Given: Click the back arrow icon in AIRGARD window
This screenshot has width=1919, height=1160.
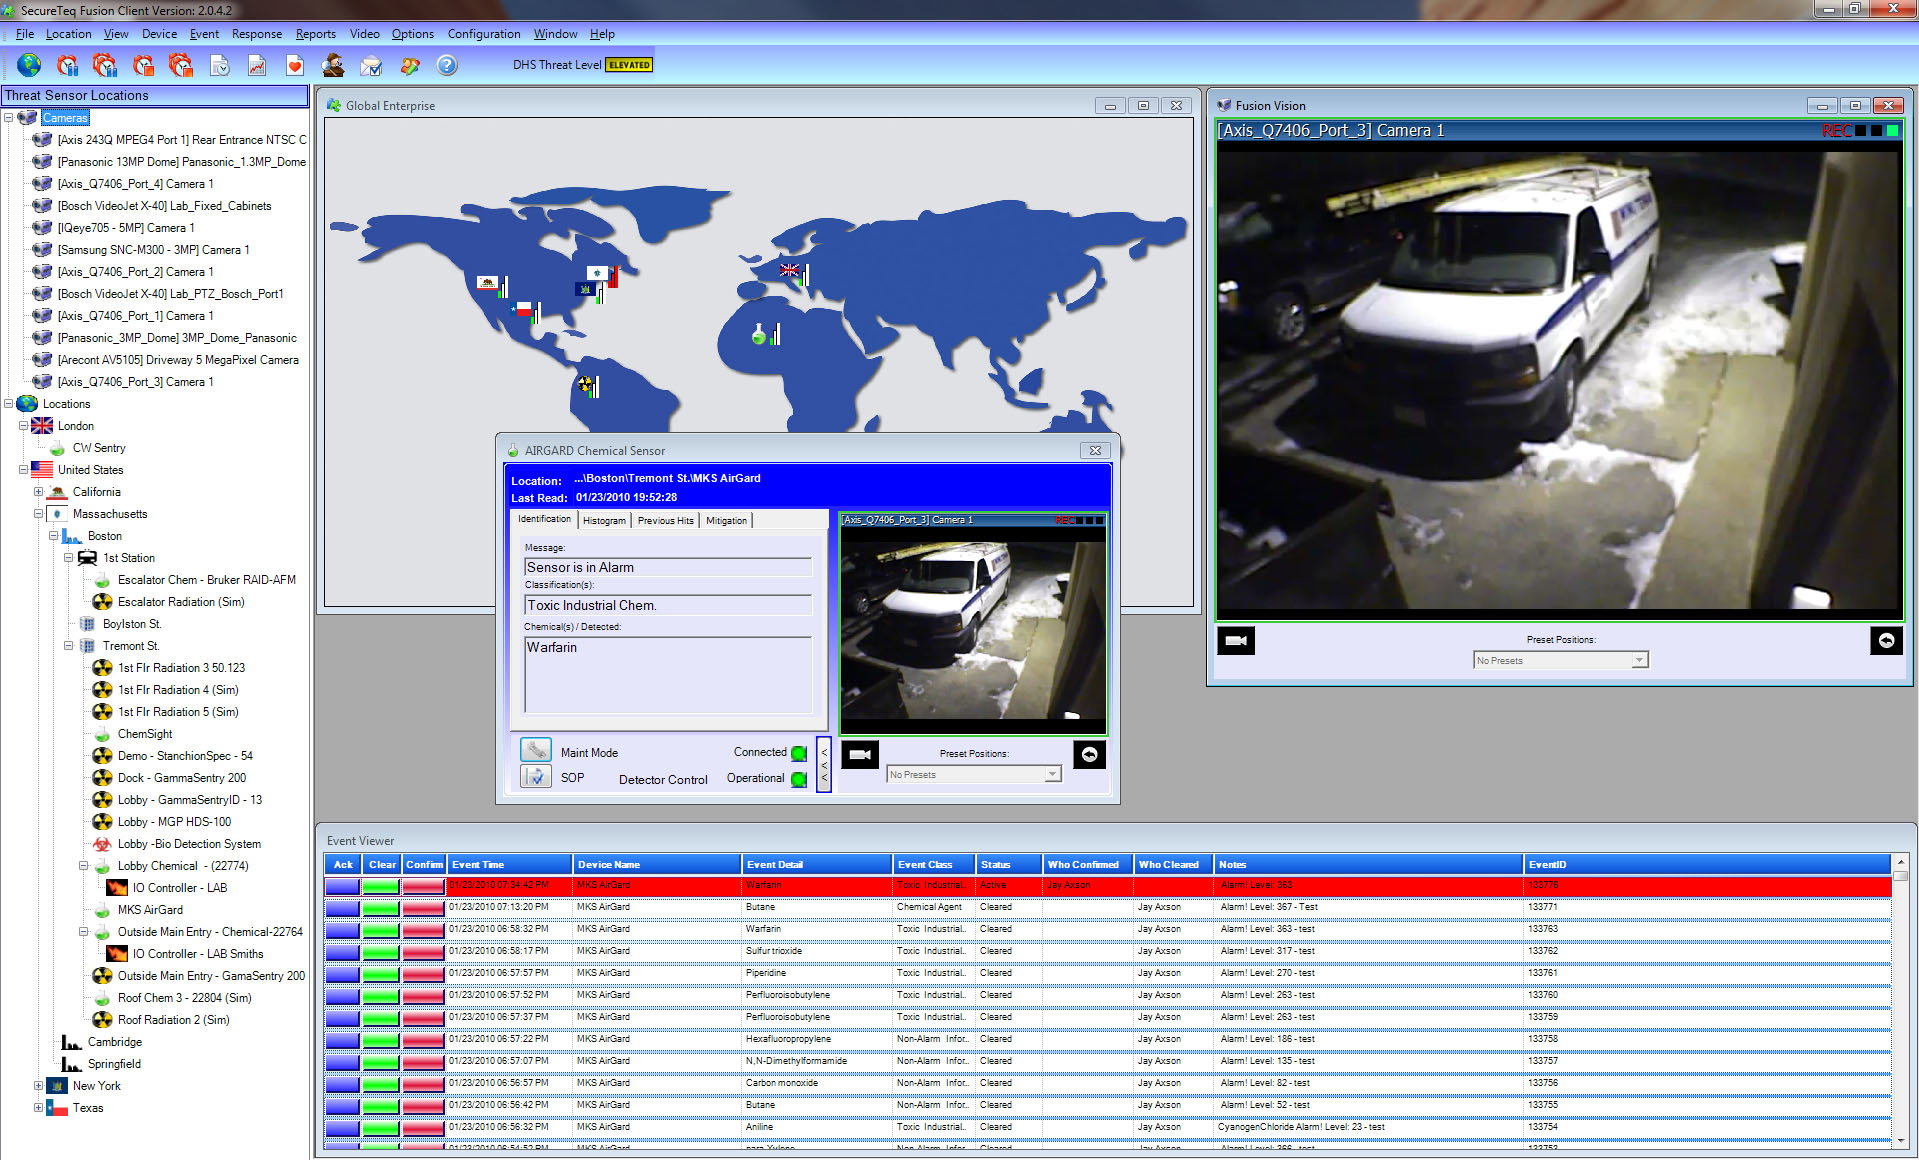Looking at the screenshot, I should 1089,754.
